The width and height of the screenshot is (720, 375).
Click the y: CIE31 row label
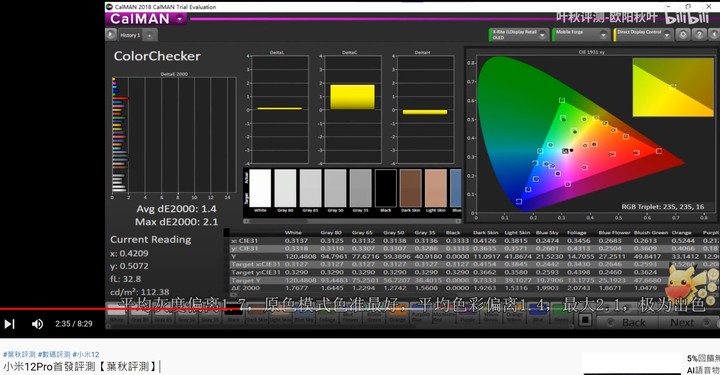(x=245, y=248)
